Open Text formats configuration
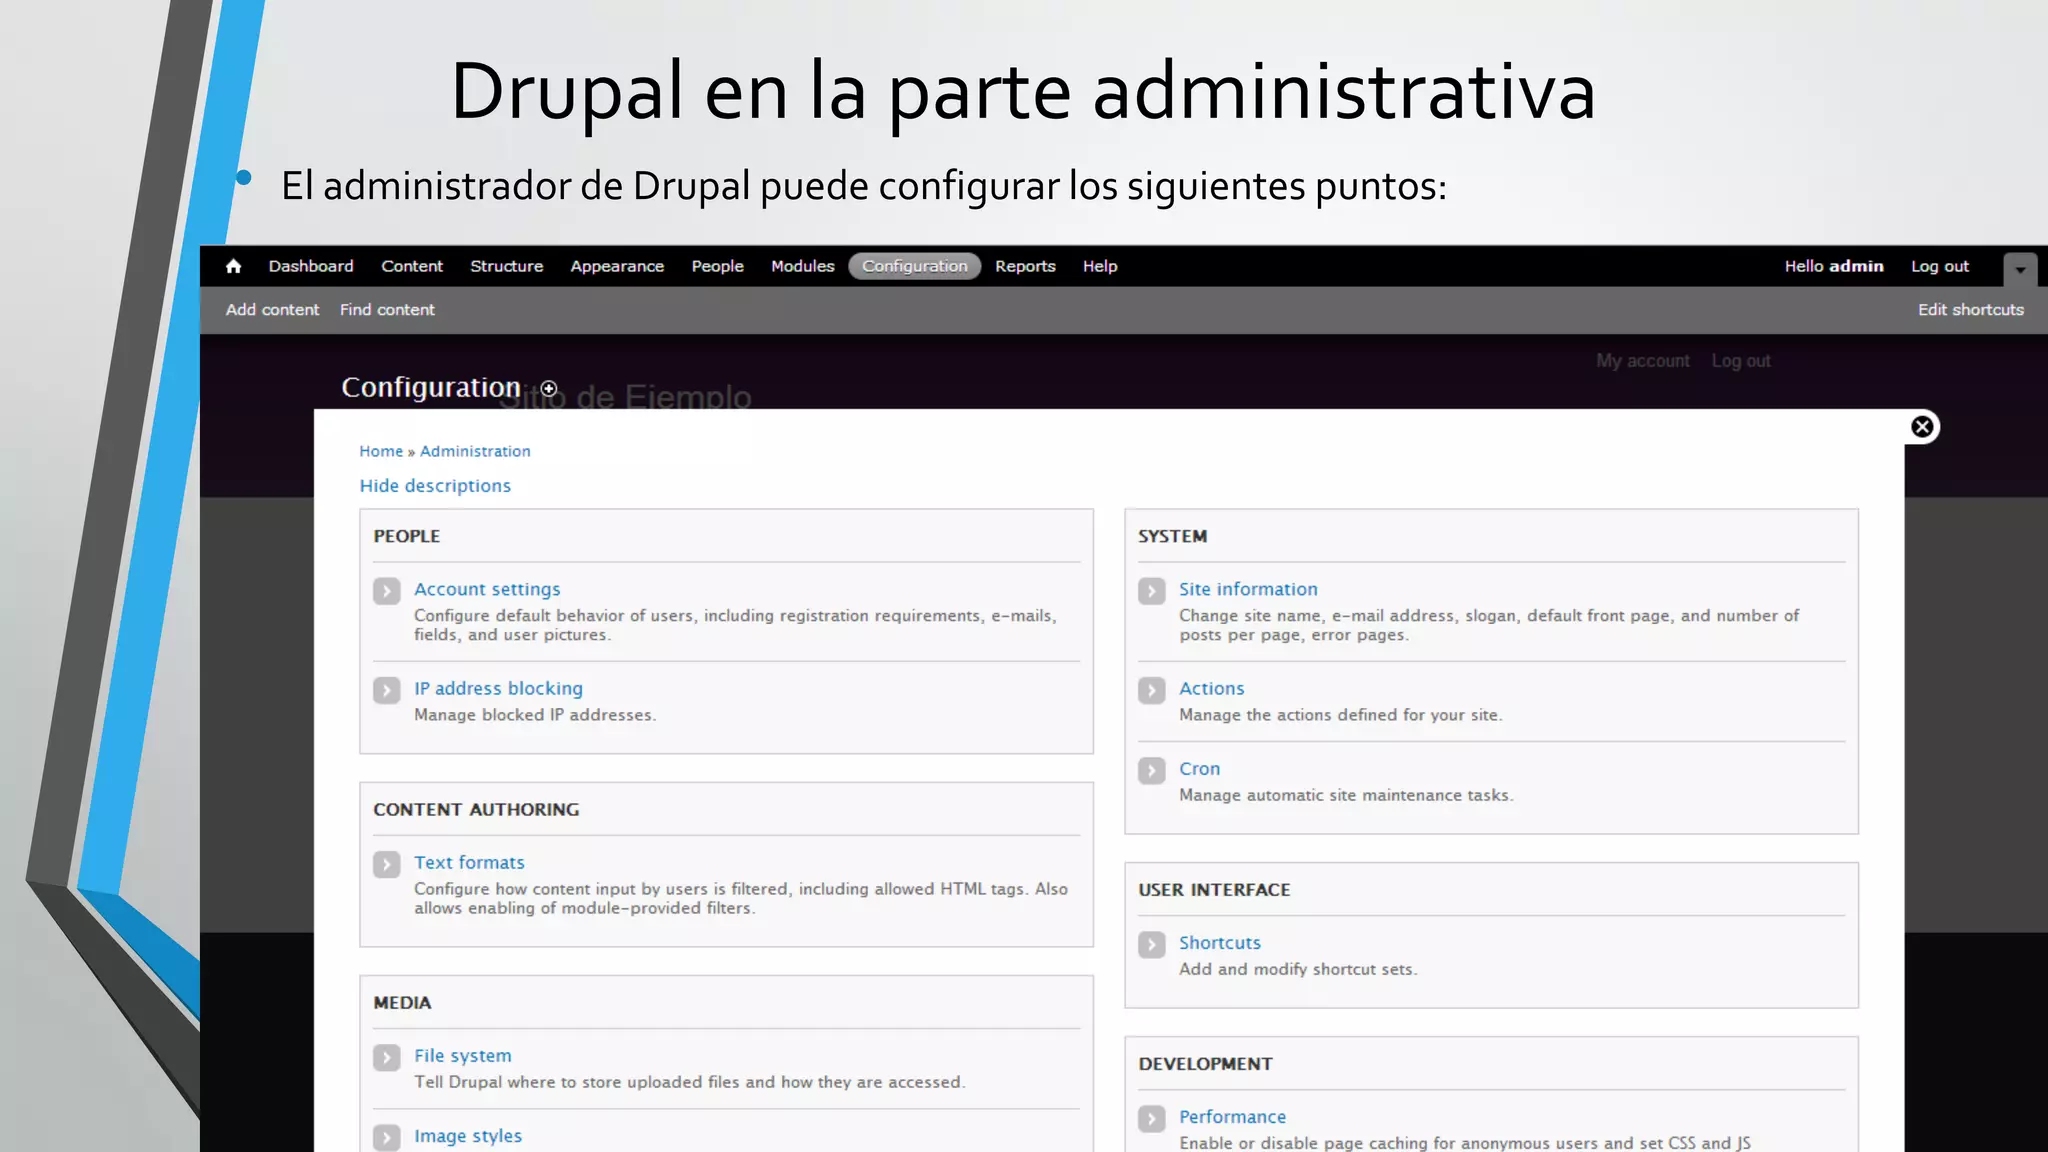The image size is (2048, 1152). (469, 862)
